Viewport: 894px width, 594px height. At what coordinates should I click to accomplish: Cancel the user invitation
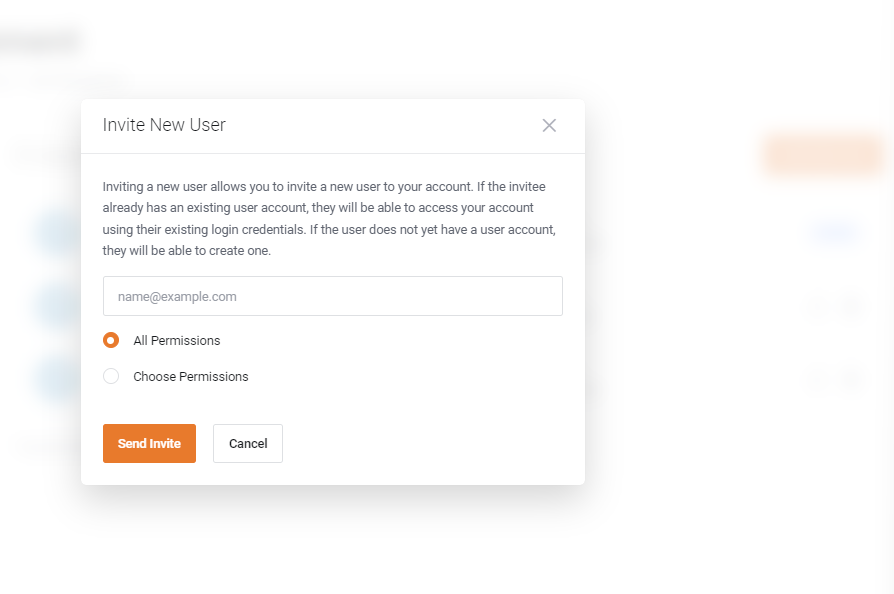247,443
